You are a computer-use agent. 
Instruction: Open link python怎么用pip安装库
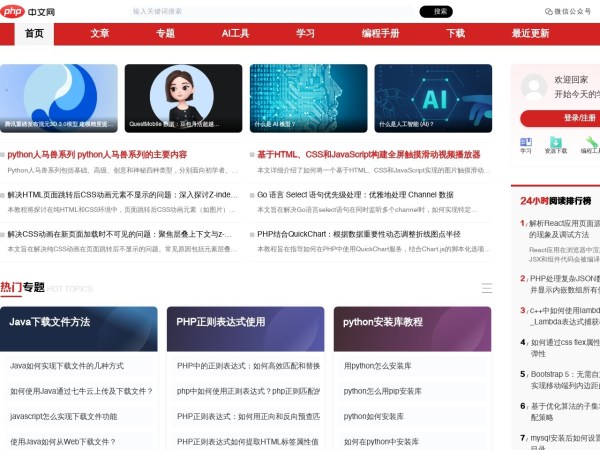coord(382,391)
